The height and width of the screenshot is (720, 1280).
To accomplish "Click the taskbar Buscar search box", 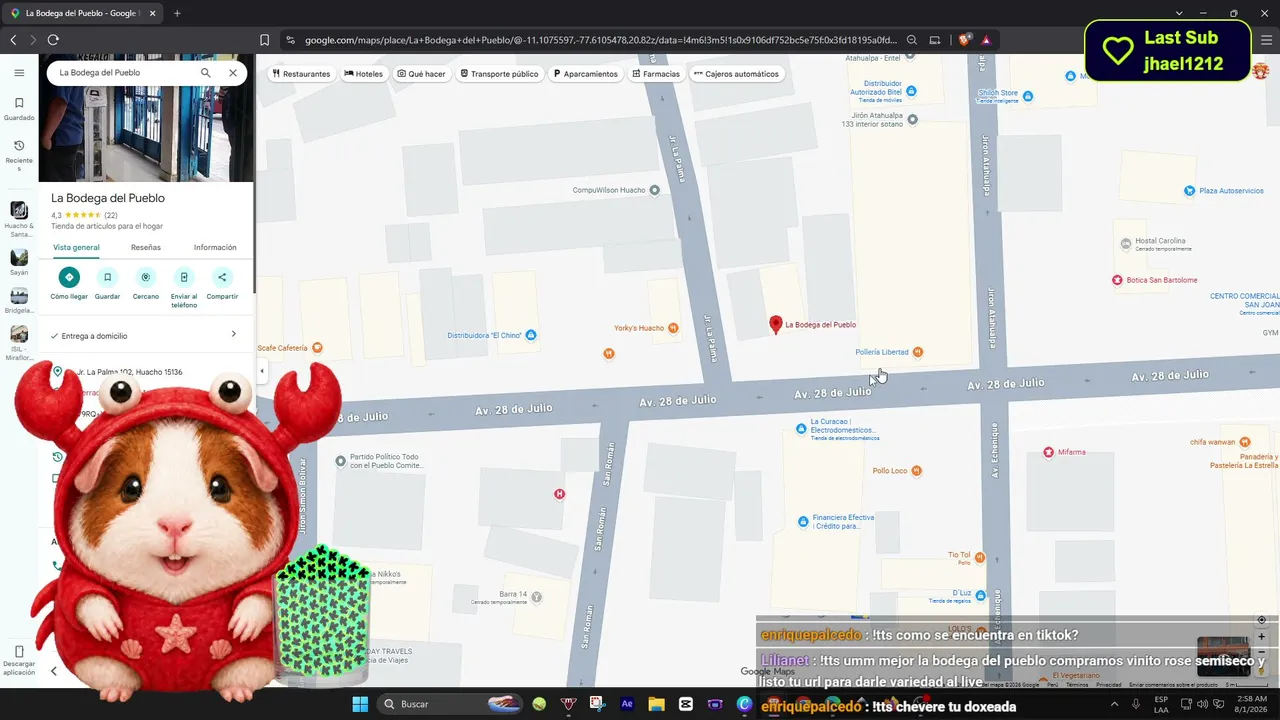I will pyautogui.click(x=452, y=704).
